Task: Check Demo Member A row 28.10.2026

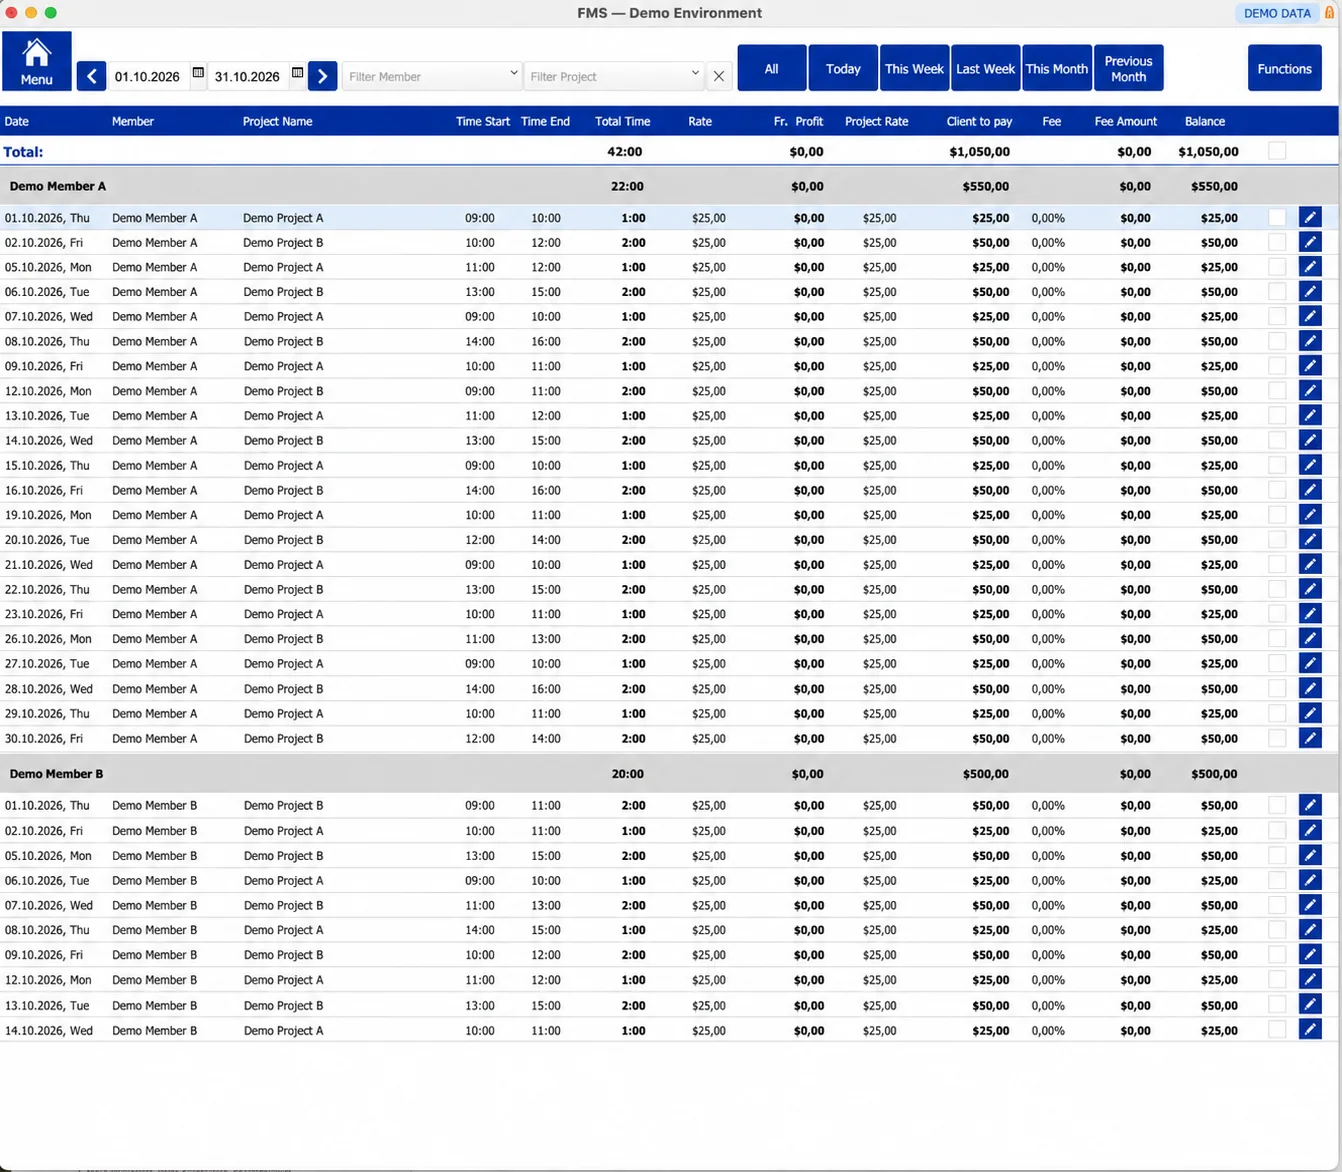Action: coord(1277,688)
